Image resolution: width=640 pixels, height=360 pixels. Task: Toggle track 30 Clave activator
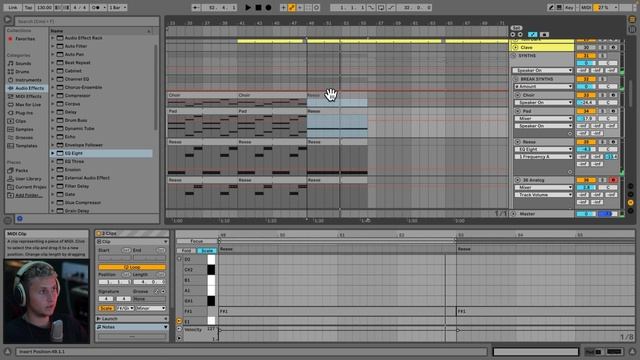(586, 47)
